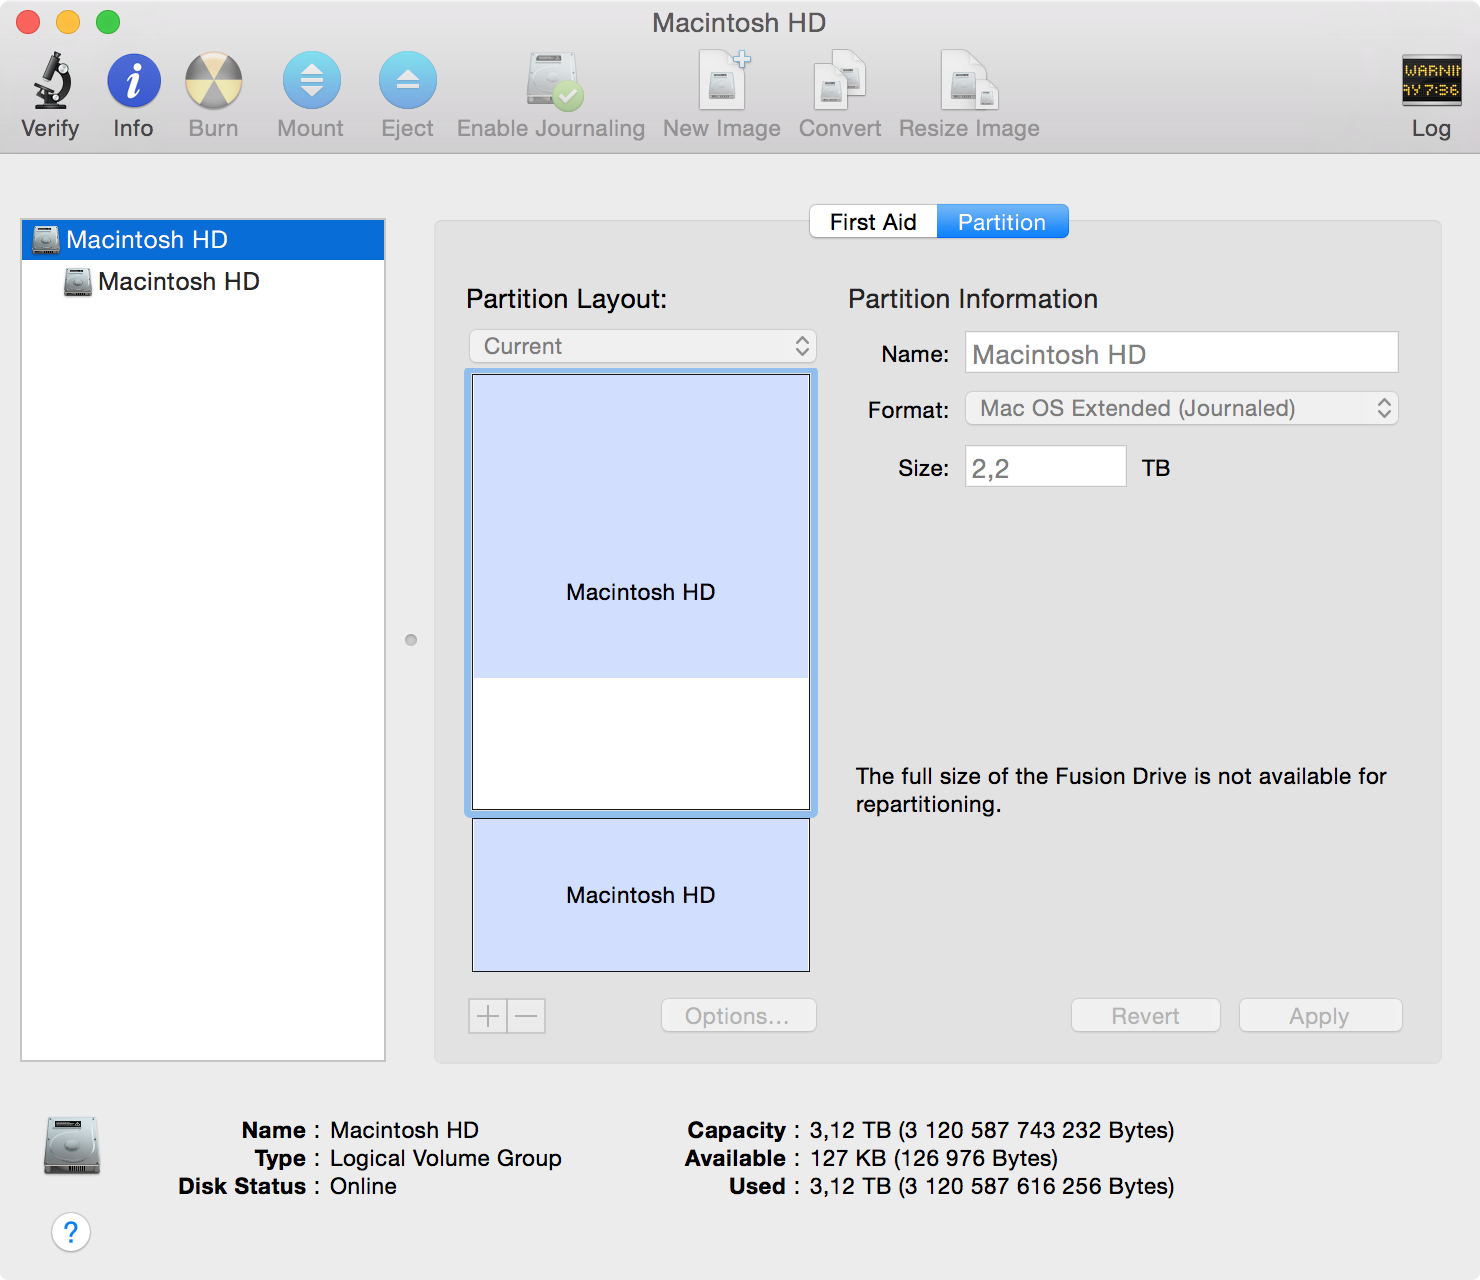
Task: Open the Format dropdown Mac OS Extended
Action: click(1181, 408)
